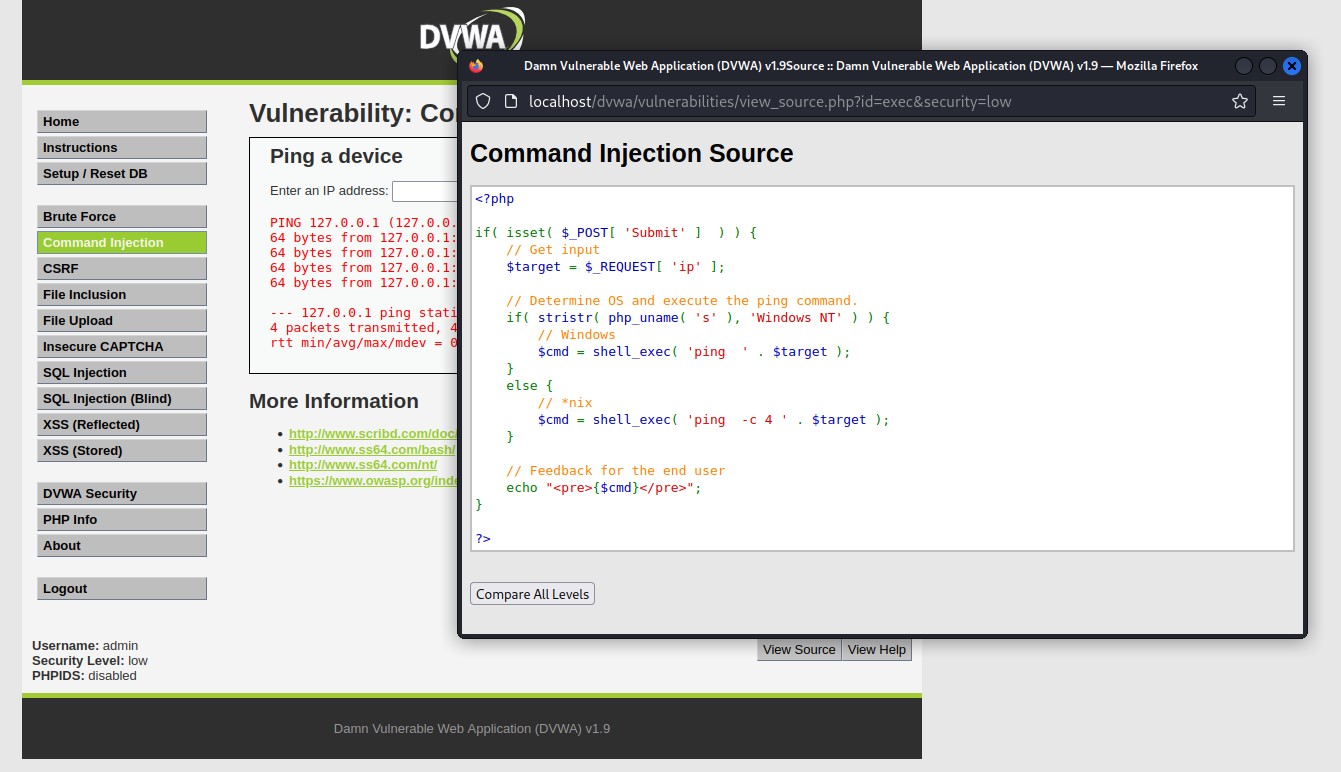Click the stristr php_uname code line
Image resolution: width=1341 pixels, height=772 pixels.
[698, 318]
